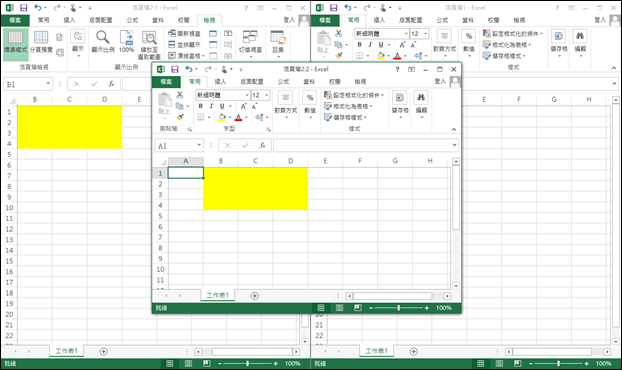Viewport: 622px width, 370px height.
Task: Click Normal view icon in 活頁簿2:2 status bar
Action: click(x=321, y=308)
